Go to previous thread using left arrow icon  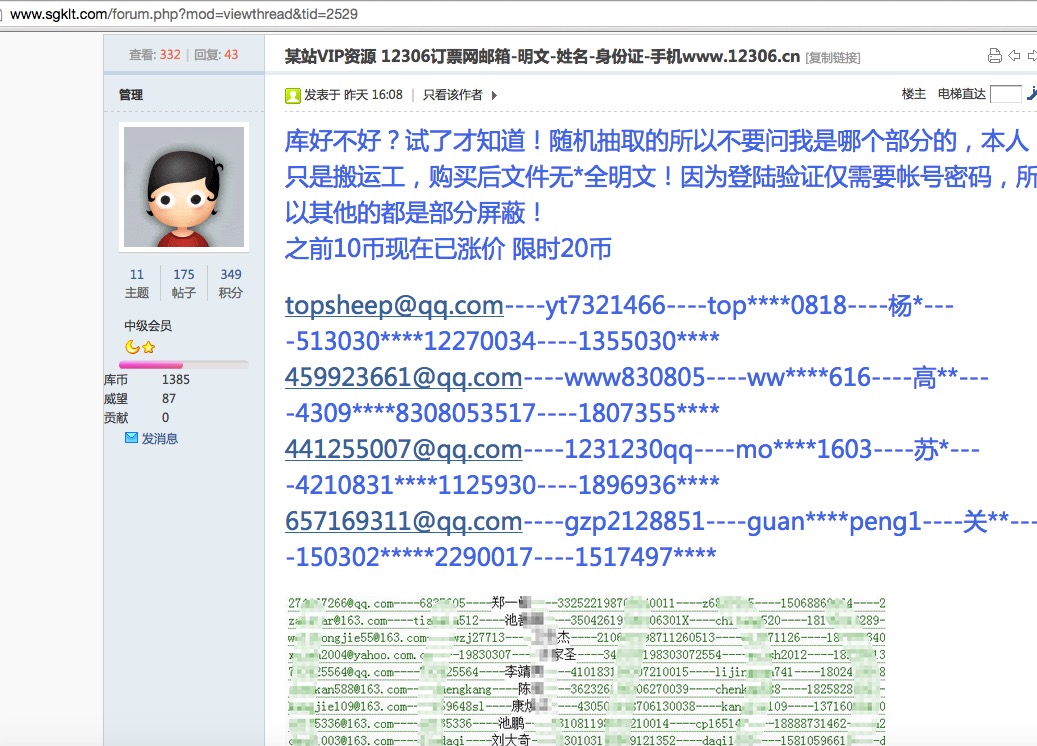[x=1015, y=56]
